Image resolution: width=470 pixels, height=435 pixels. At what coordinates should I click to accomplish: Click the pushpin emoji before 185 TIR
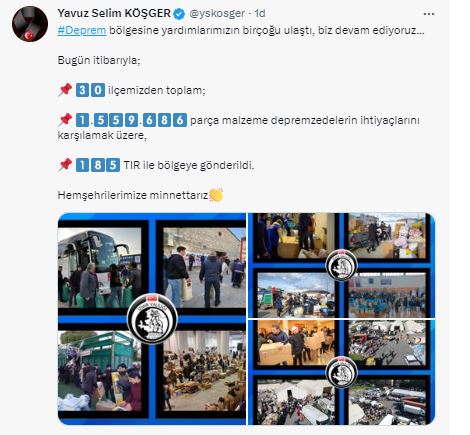click(x=65, y=165)
